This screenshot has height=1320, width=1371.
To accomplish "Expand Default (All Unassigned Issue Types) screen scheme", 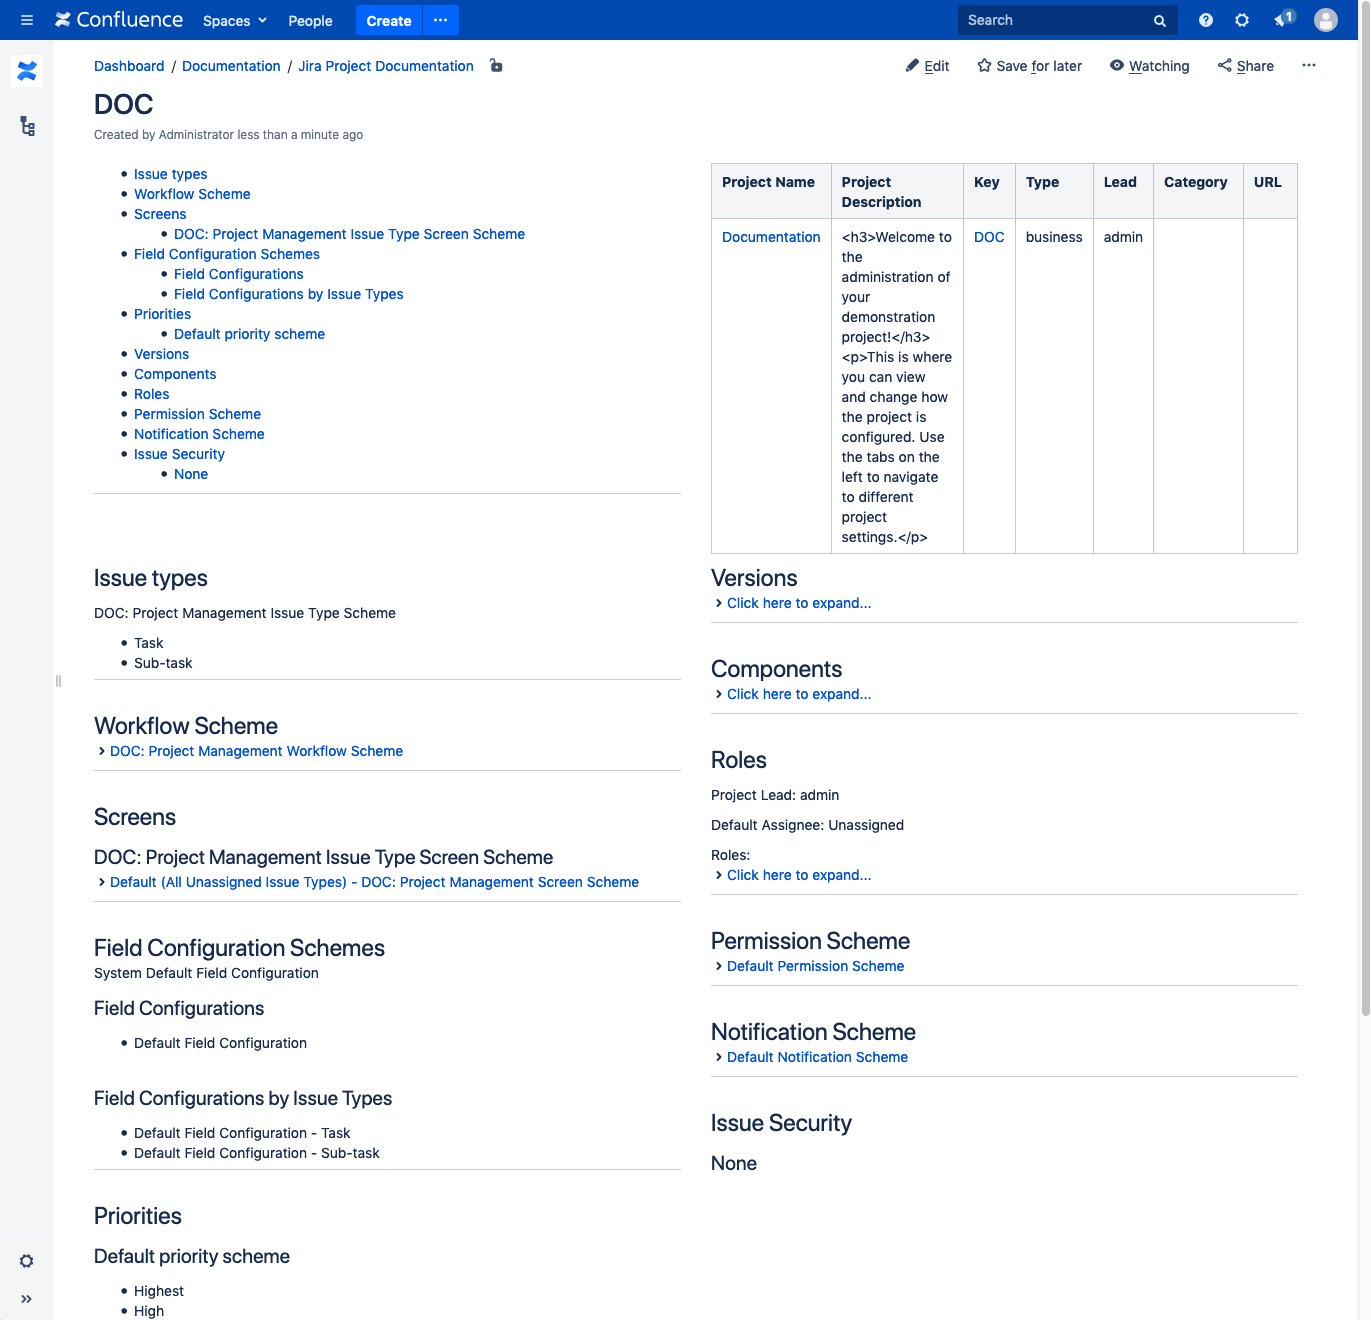I will tap(374, 882).
